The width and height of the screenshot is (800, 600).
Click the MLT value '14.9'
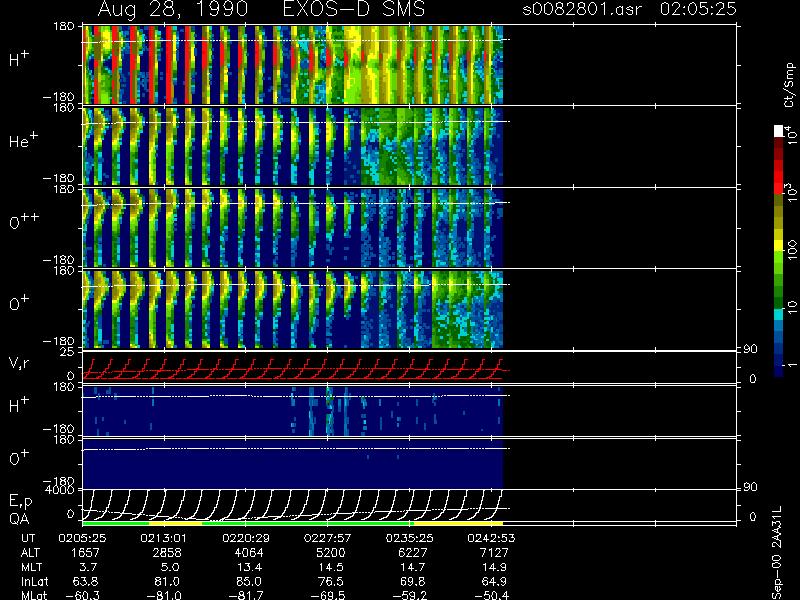coord(495,567)
